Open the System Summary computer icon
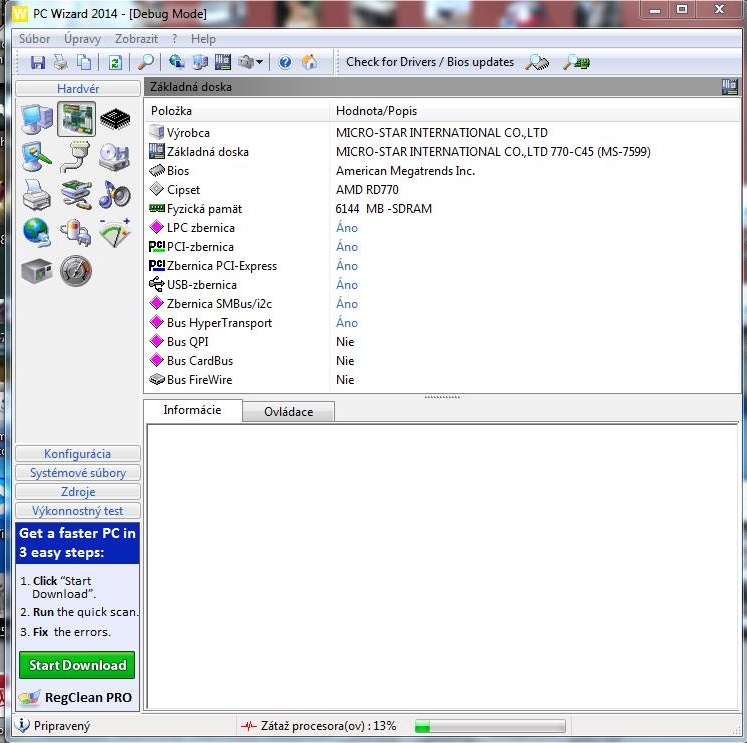 click(x=37, y=120)
